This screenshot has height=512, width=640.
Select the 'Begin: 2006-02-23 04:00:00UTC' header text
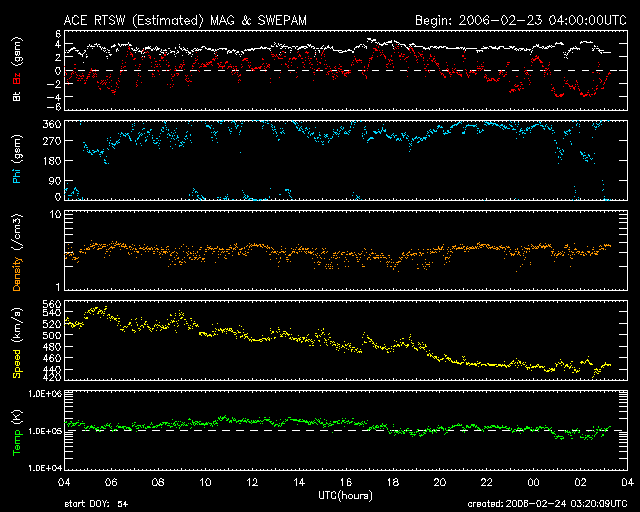[x=521, y=20]
